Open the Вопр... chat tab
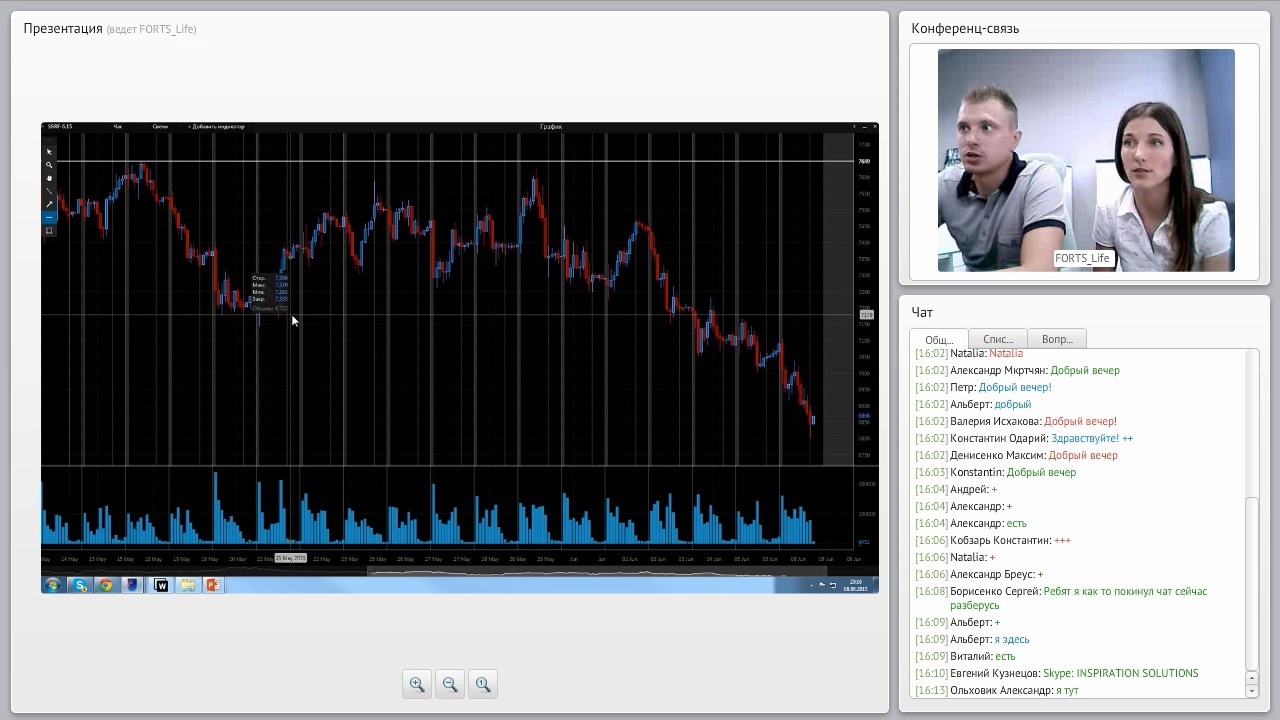The height and width of the screenshot is (720, 1280). [1056, 339]
